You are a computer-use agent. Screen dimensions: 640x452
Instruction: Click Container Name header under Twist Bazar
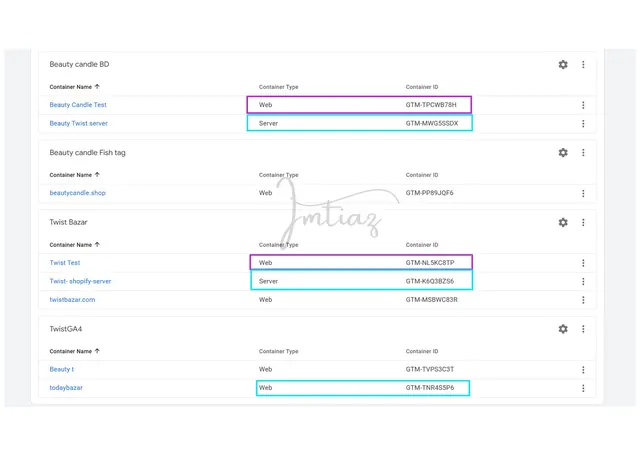click(x=71, y=245)
